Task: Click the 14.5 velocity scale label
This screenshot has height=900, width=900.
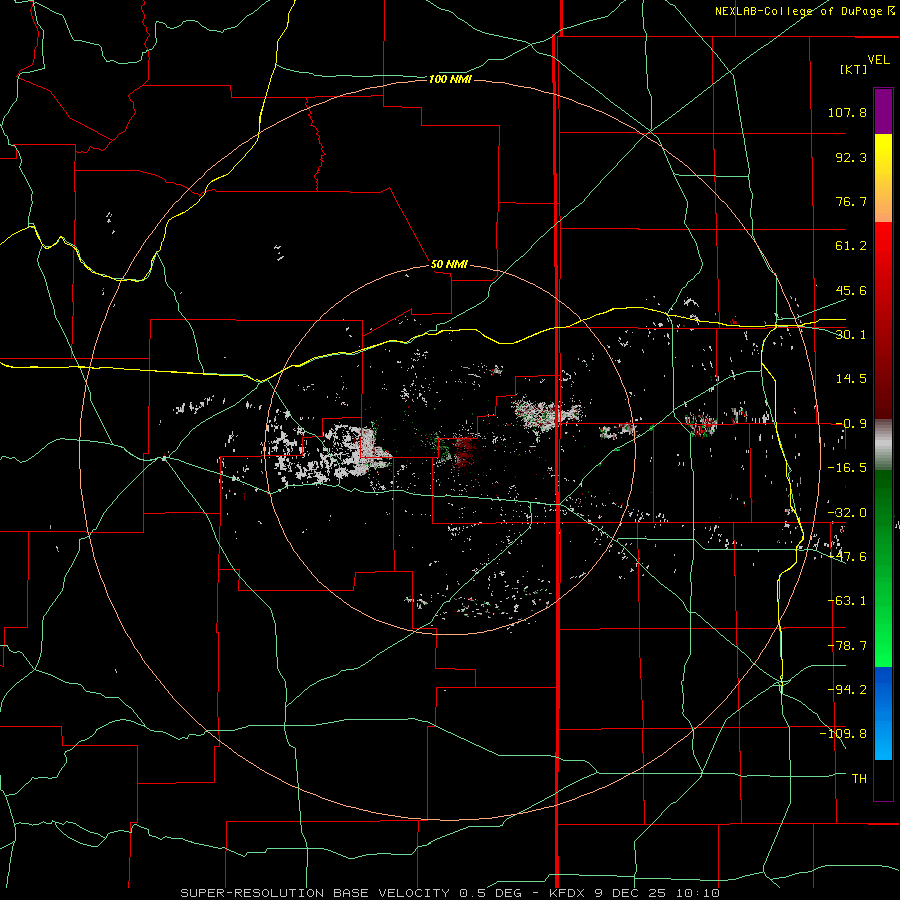Action: click(851, 379)
